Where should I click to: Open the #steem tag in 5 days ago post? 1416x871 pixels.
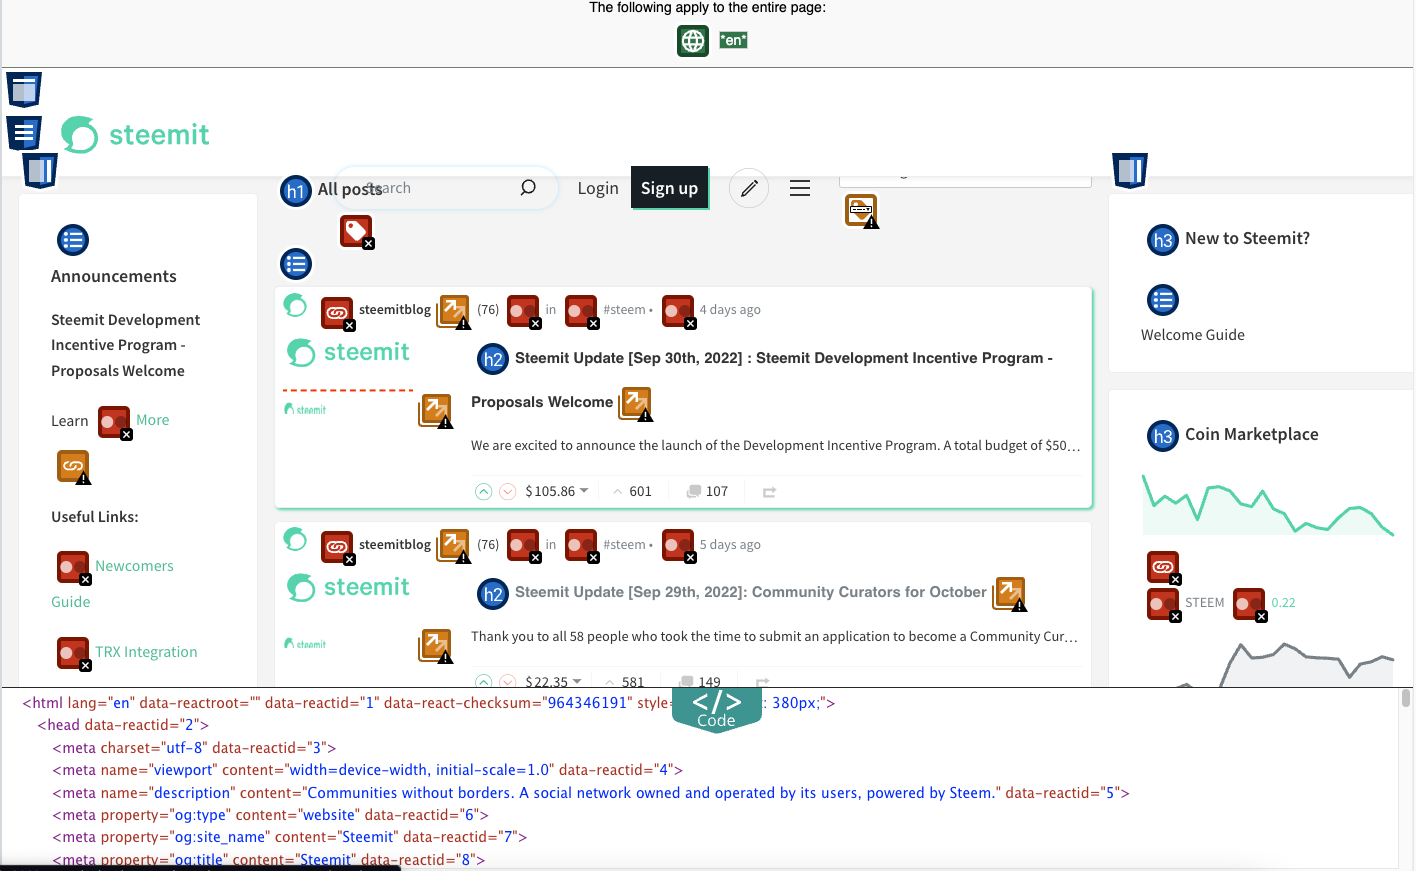[x=624, y=545]
